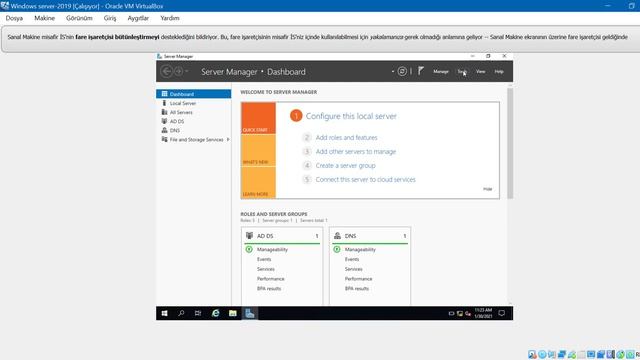Select Dashboard in the sidebar
The image size is (640, 360).
pos(193,94)
